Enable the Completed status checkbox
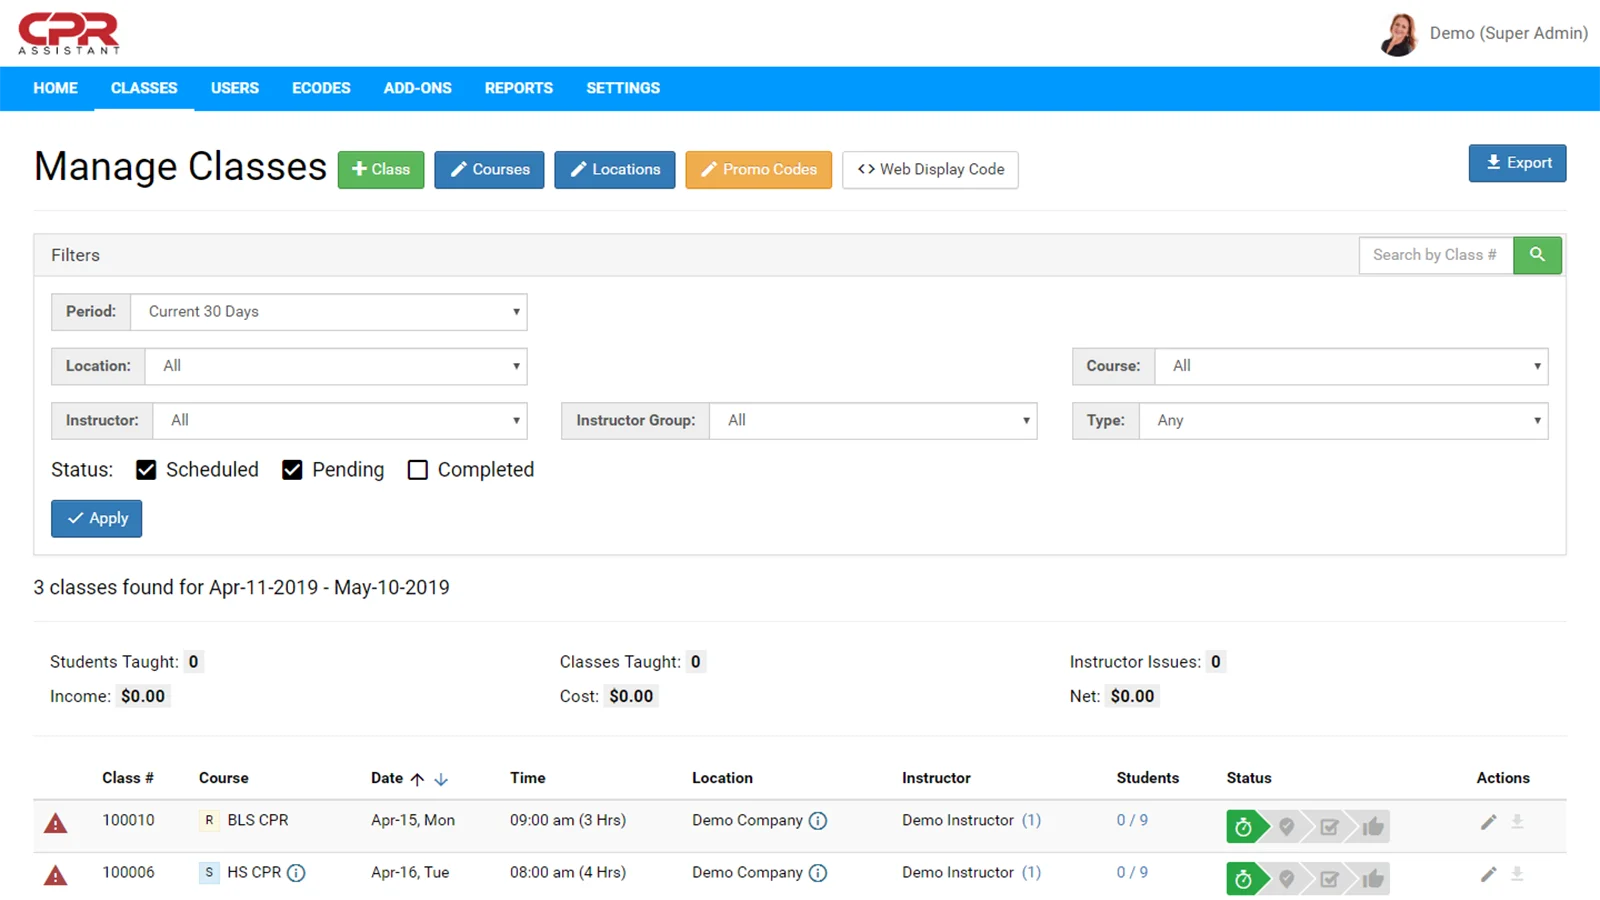Screen dimensions: 1600x900 coord(418,470)
